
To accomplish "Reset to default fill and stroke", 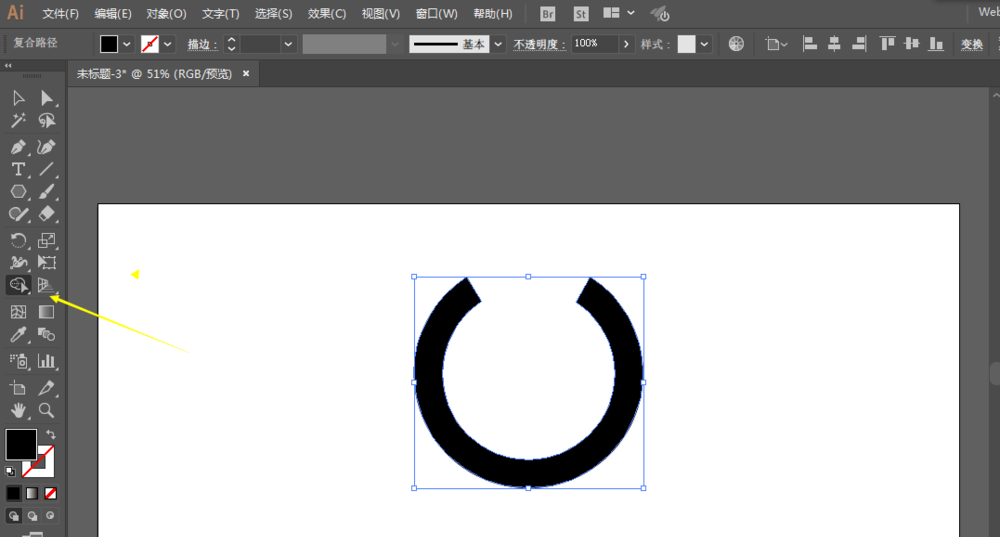I will tap(10, 472).
